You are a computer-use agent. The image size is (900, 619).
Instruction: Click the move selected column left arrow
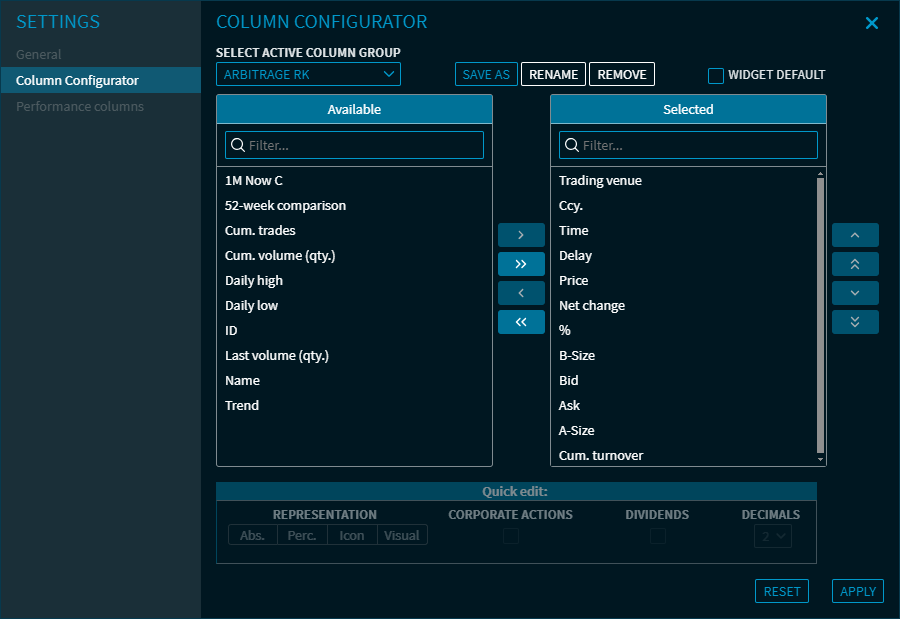tap(521, 293)
